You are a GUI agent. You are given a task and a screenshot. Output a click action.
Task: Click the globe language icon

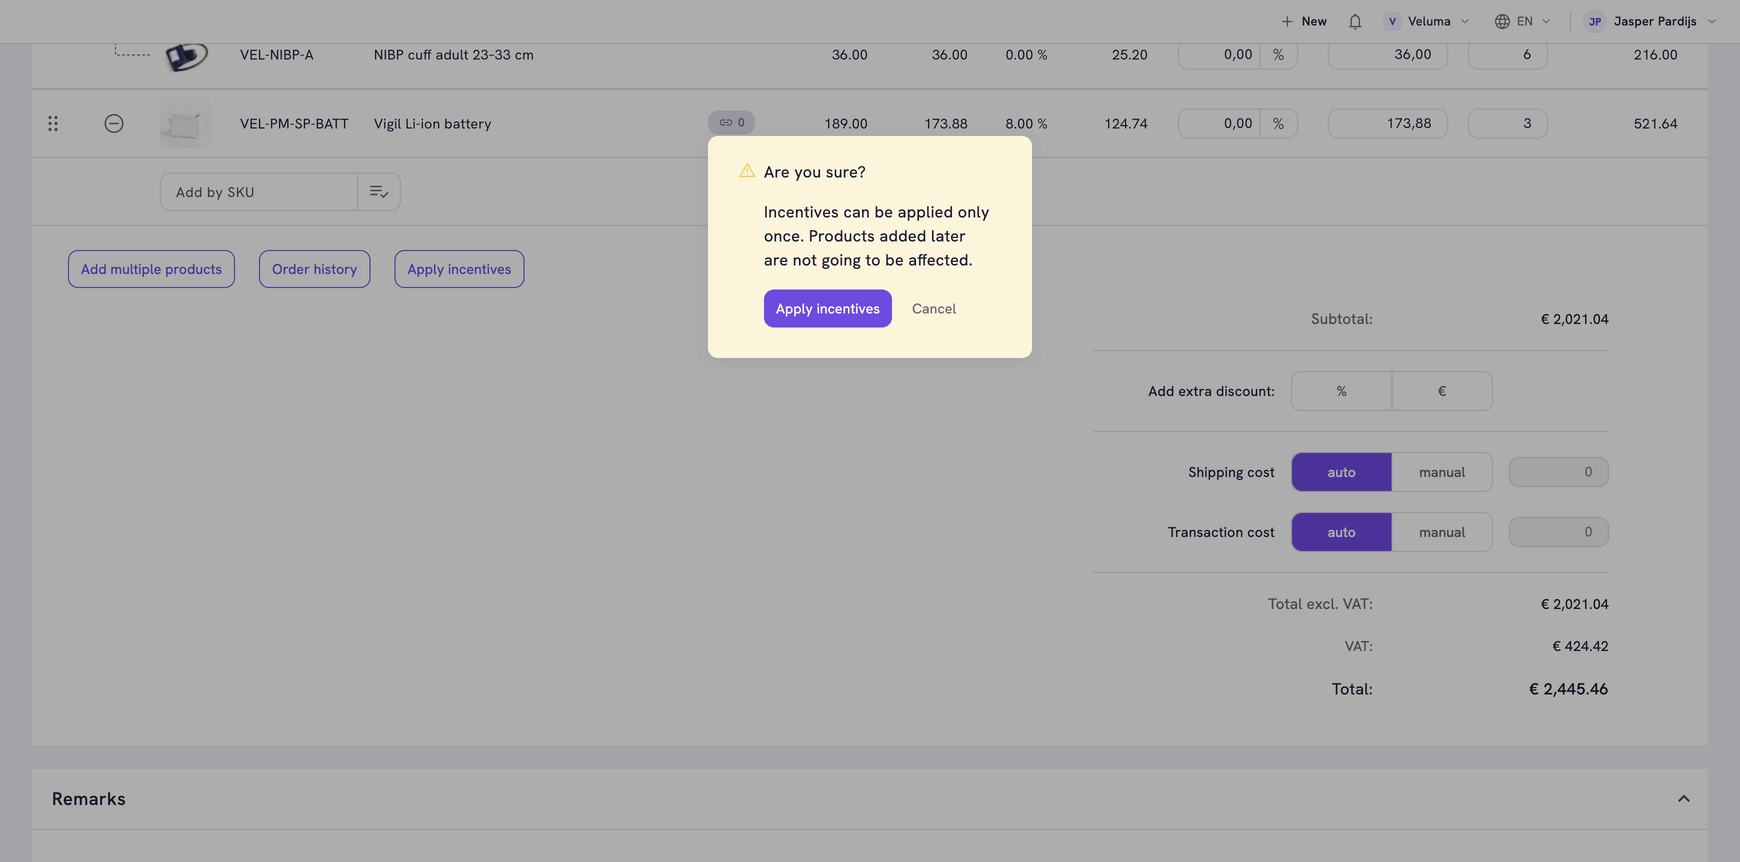point(1502,21)
